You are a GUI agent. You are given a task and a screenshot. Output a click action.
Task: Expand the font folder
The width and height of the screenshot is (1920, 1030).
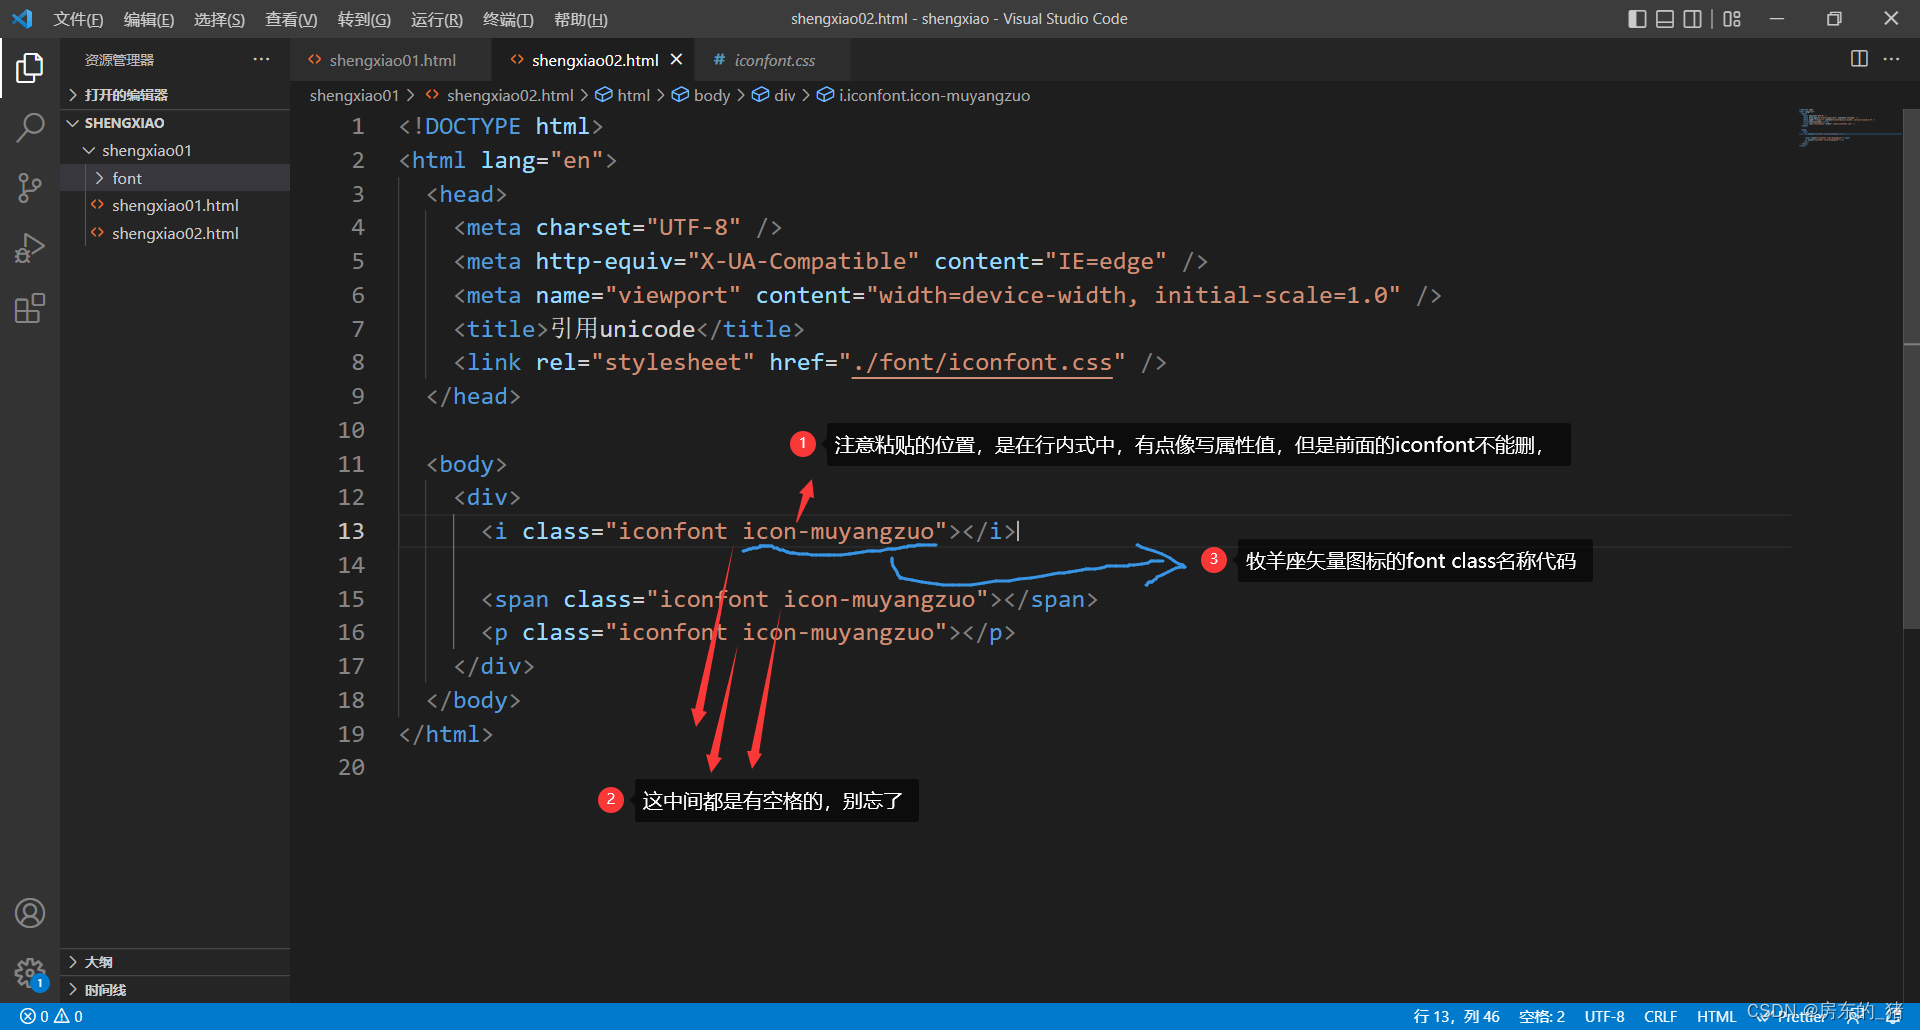(175, 178)
